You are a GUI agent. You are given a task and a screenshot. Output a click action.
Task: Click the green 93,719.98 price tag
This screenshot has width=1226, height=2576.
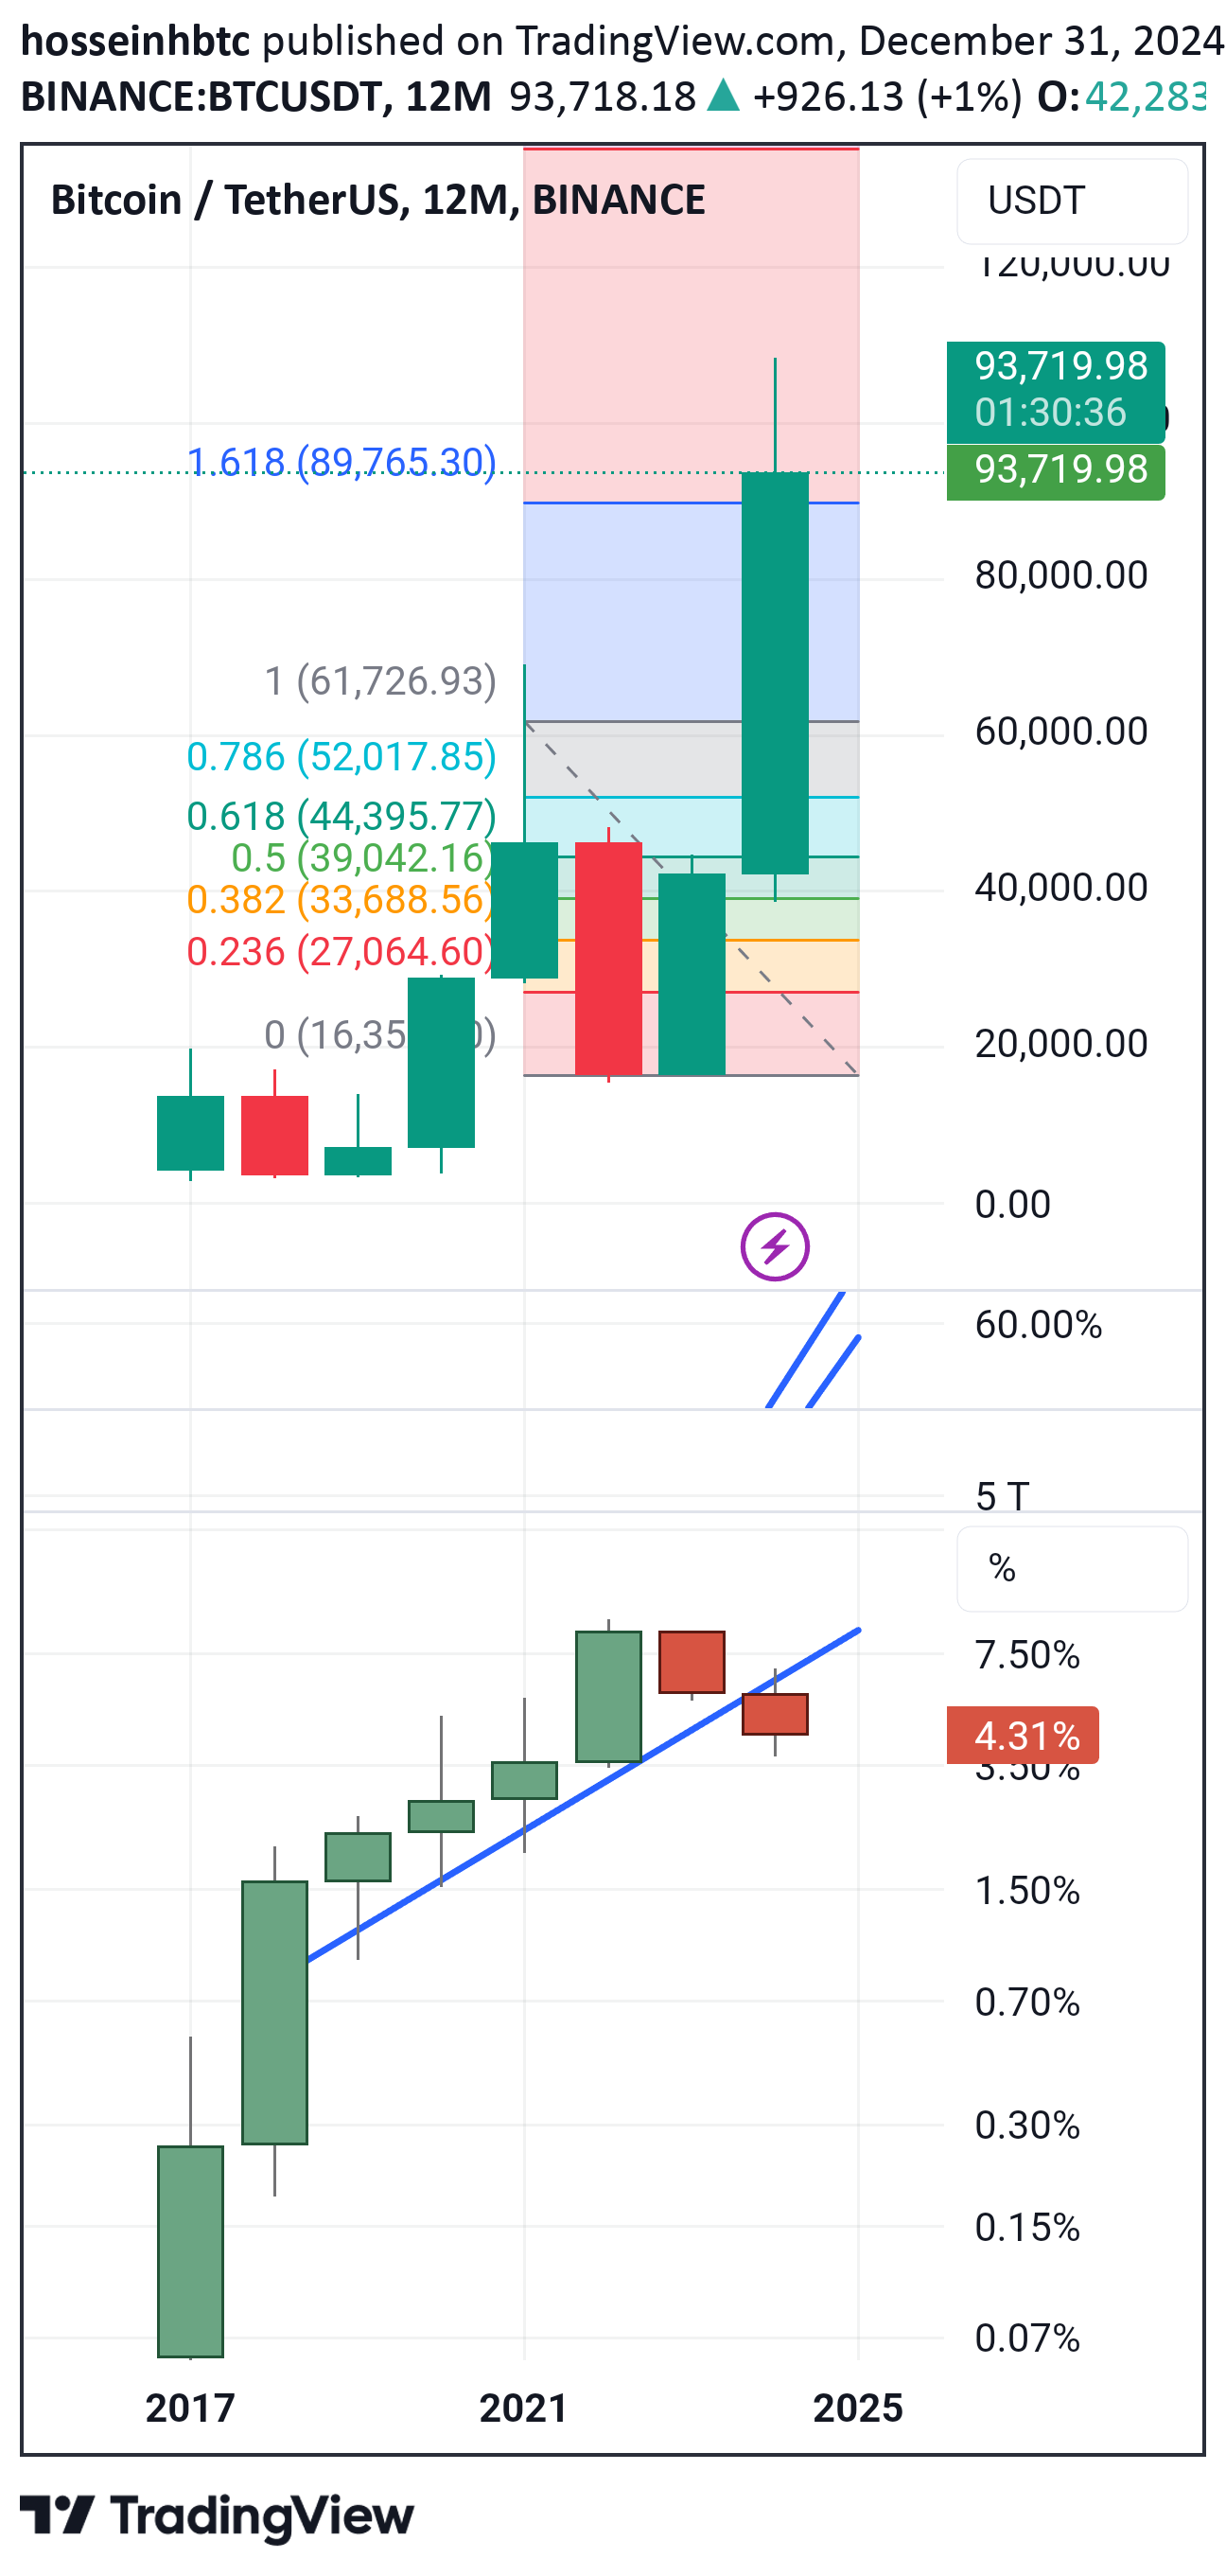(1056, 470)
